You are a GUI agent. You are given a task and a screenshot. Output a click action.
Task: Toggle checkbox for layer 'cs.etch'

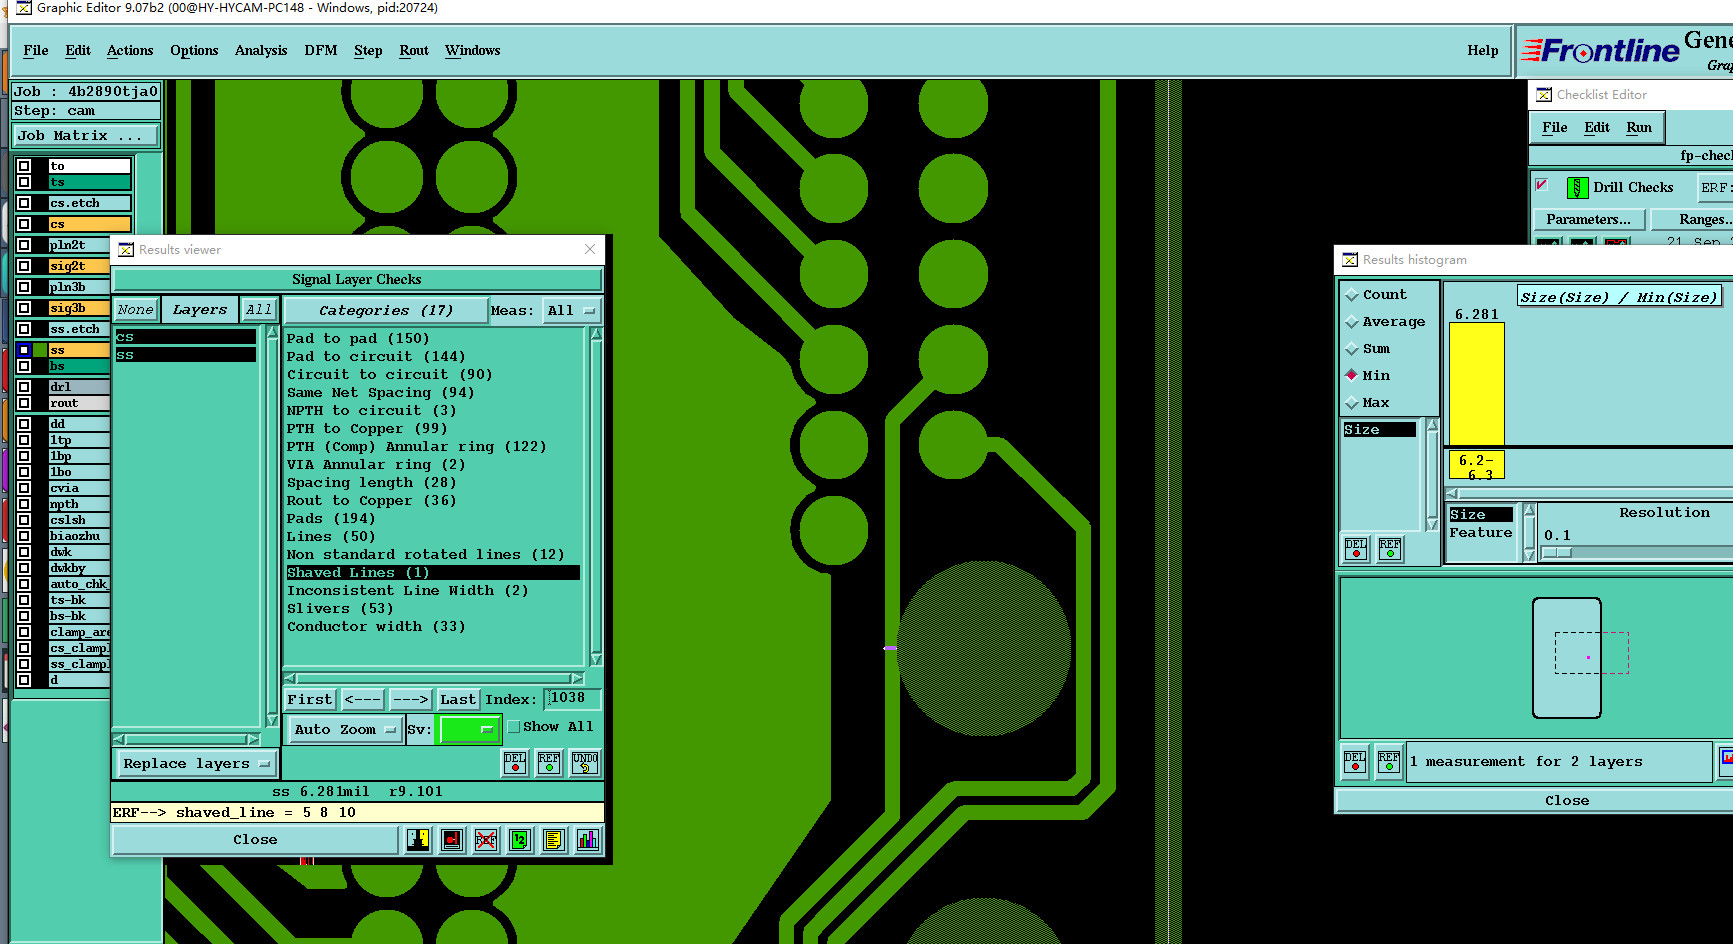pos(24,203)
